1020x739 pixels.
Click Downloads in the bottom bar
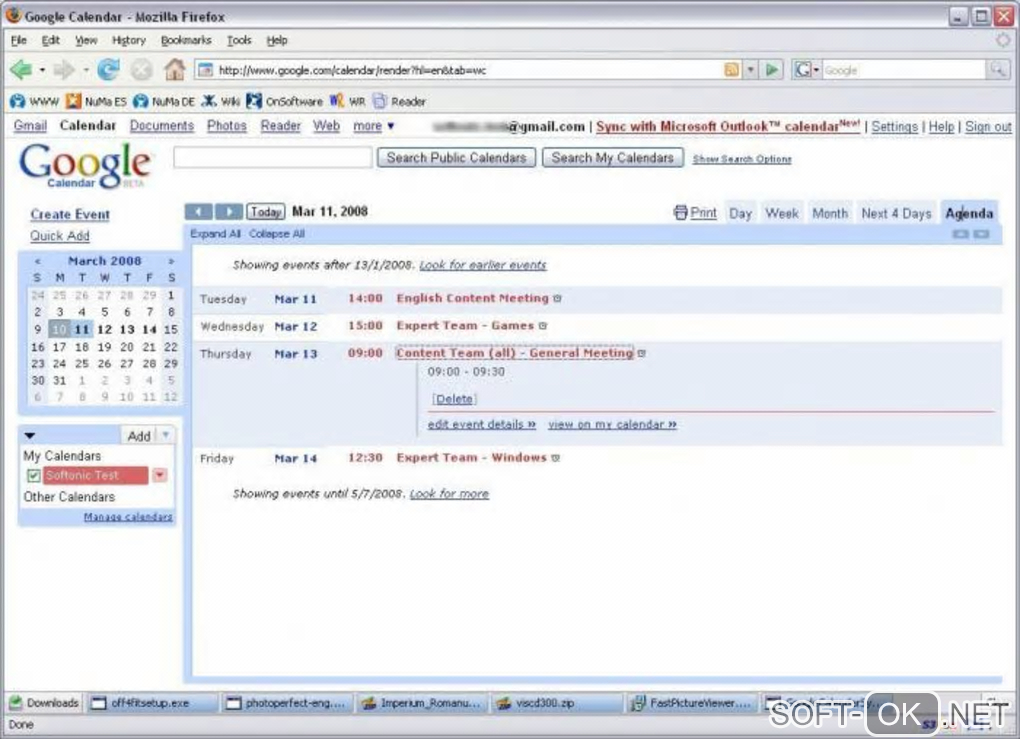point(44,703)
